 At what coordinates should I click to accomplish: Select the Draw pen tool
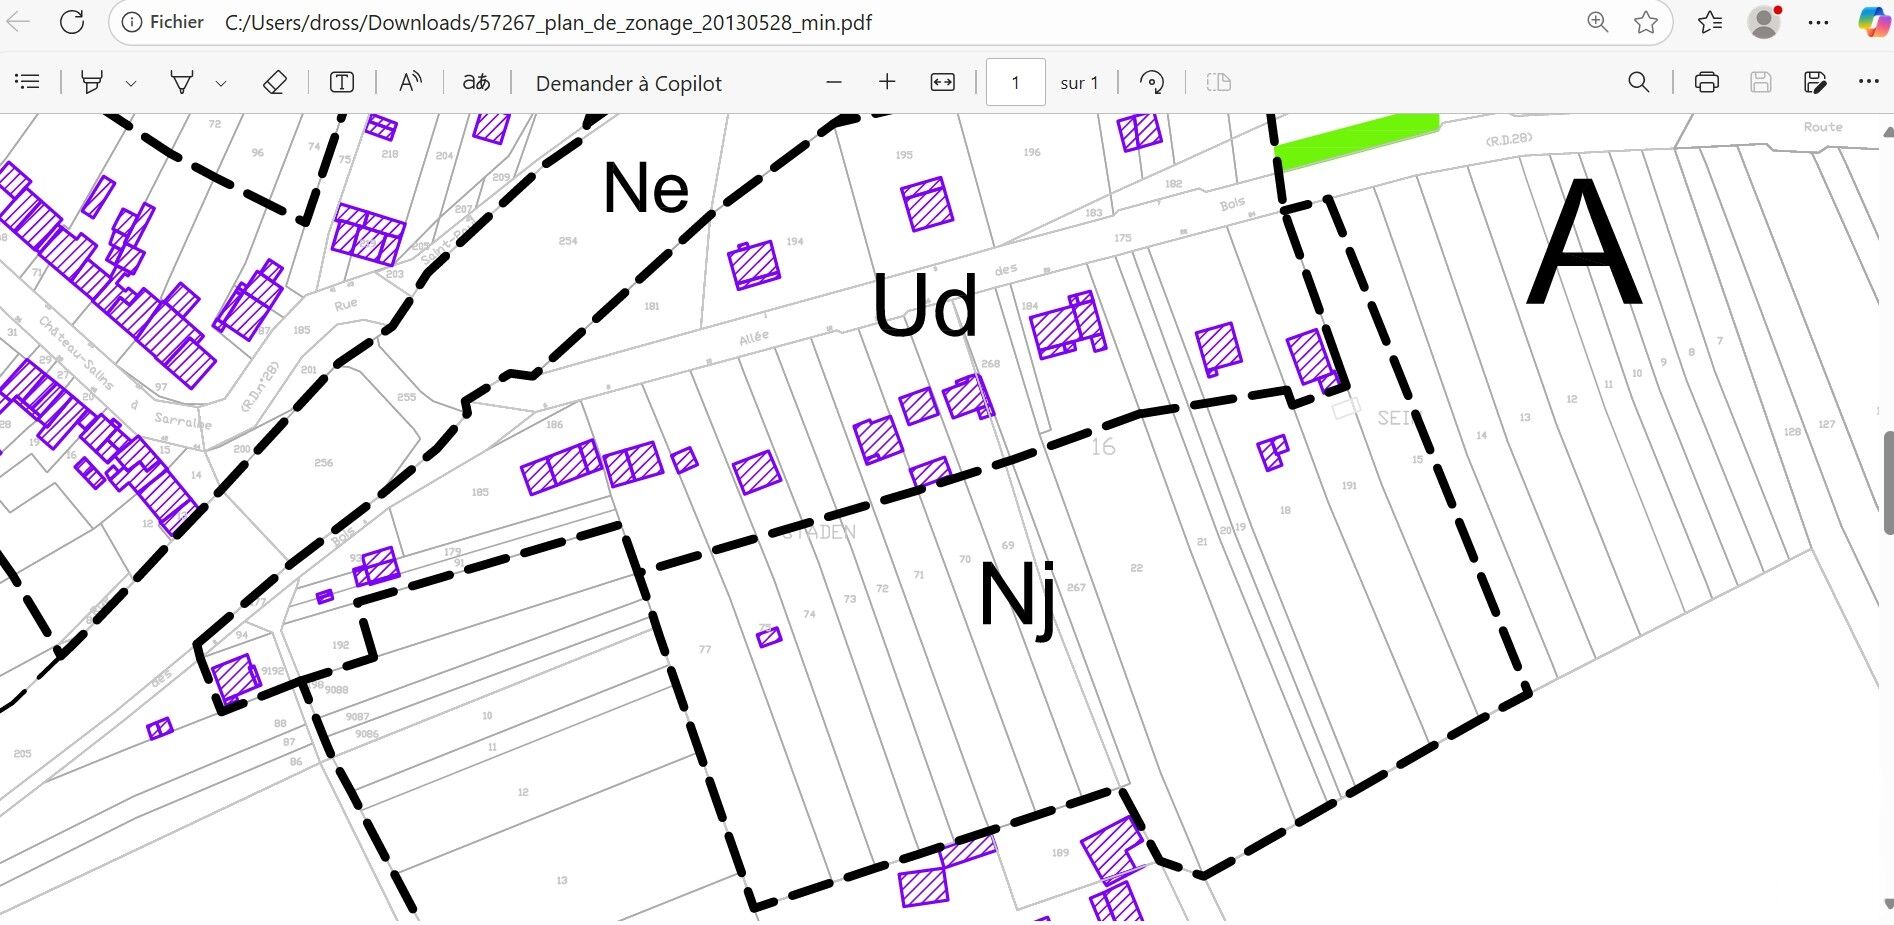(x=182, y=82)
